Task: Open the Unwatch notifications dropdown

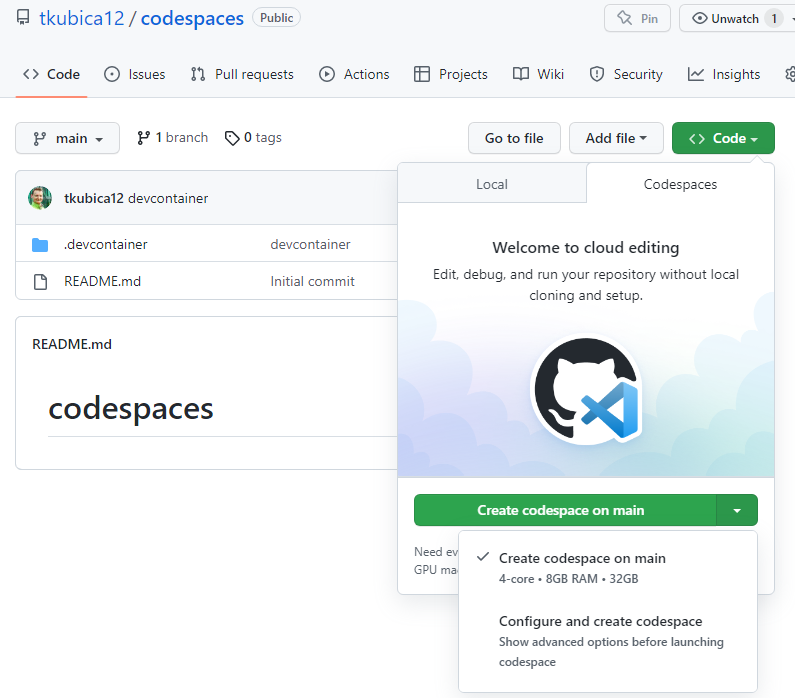Action: click(736, 18)
